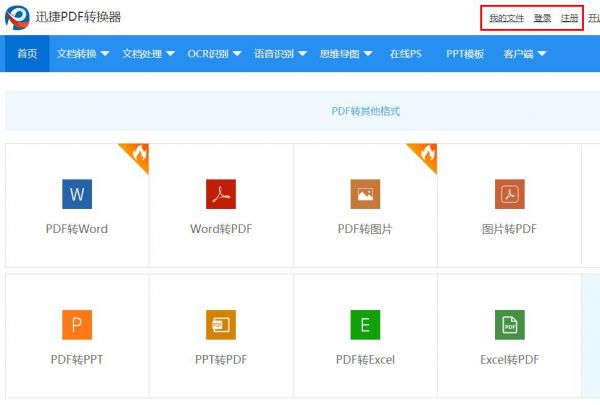Click the 登录 link
The image size is (600, 405).
pyautogui.click(x=543, y=18)
